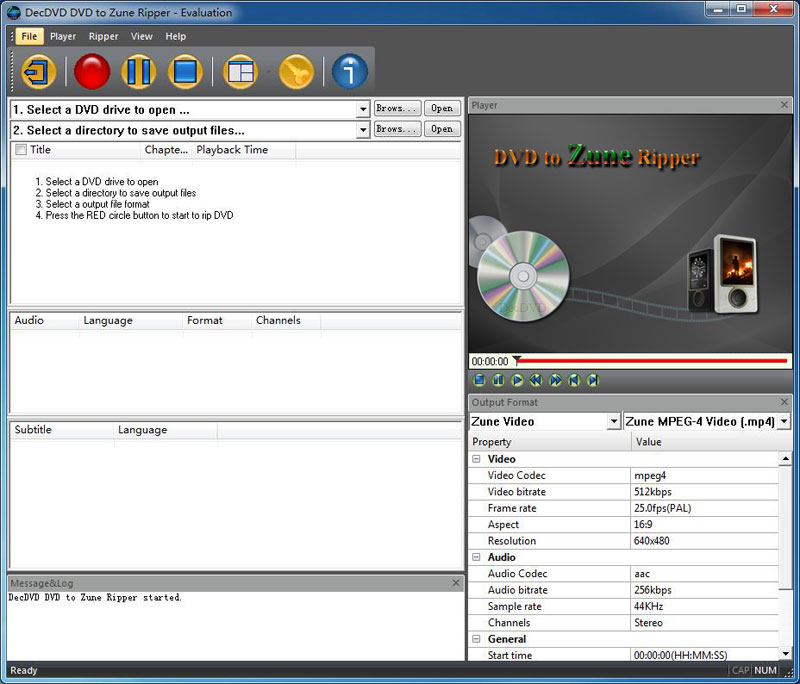Close the Output Format panel
The height and width of the screenshot is (684, 800).
coord(784,402)
